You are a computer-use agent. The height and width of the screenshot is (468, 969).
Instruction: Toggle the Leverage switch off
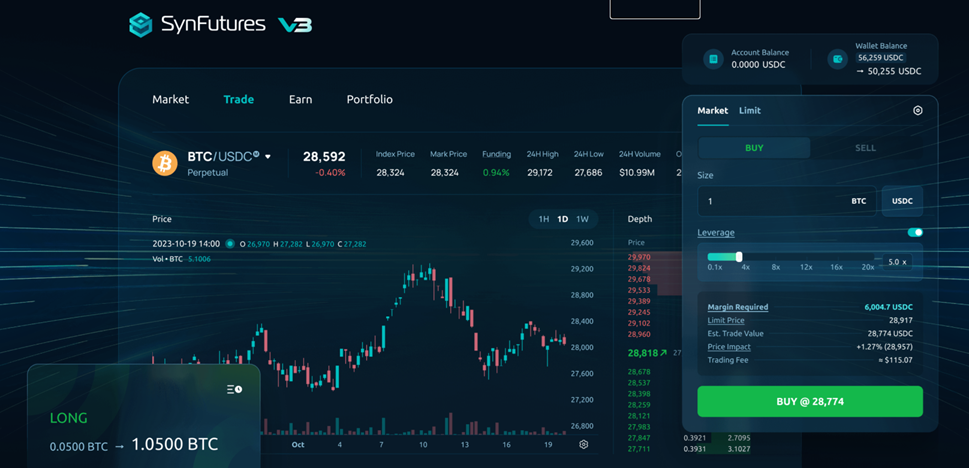point(915,232)
